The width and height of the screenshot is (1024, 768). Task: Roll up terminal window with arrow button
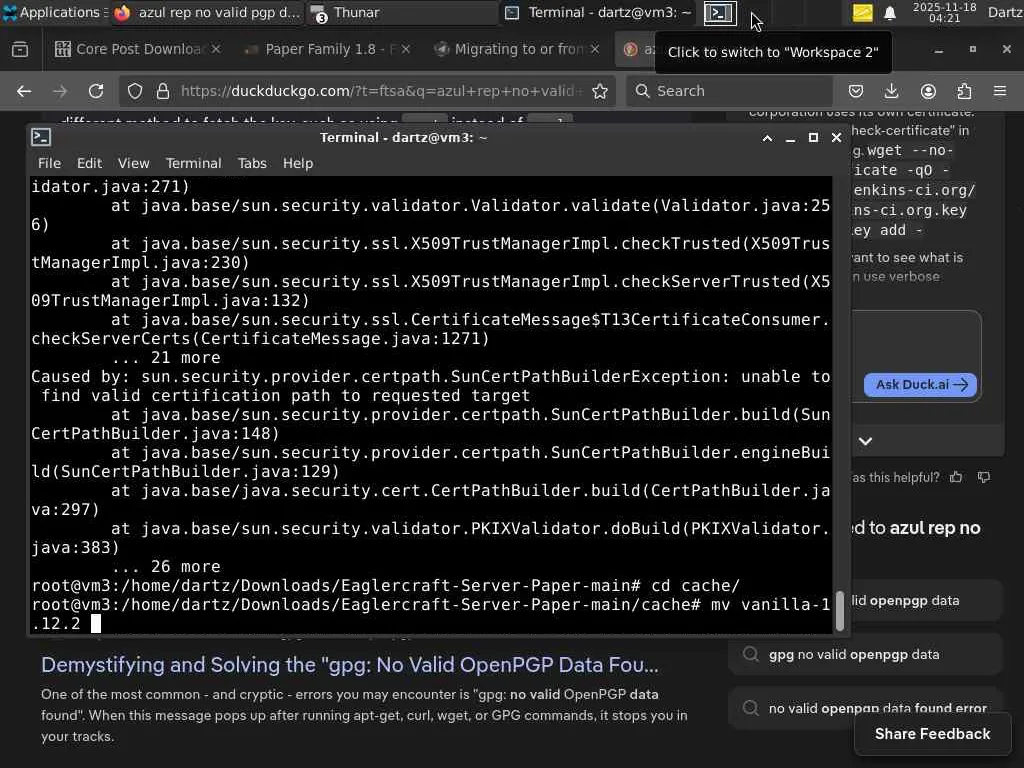[x=767, y=138]
